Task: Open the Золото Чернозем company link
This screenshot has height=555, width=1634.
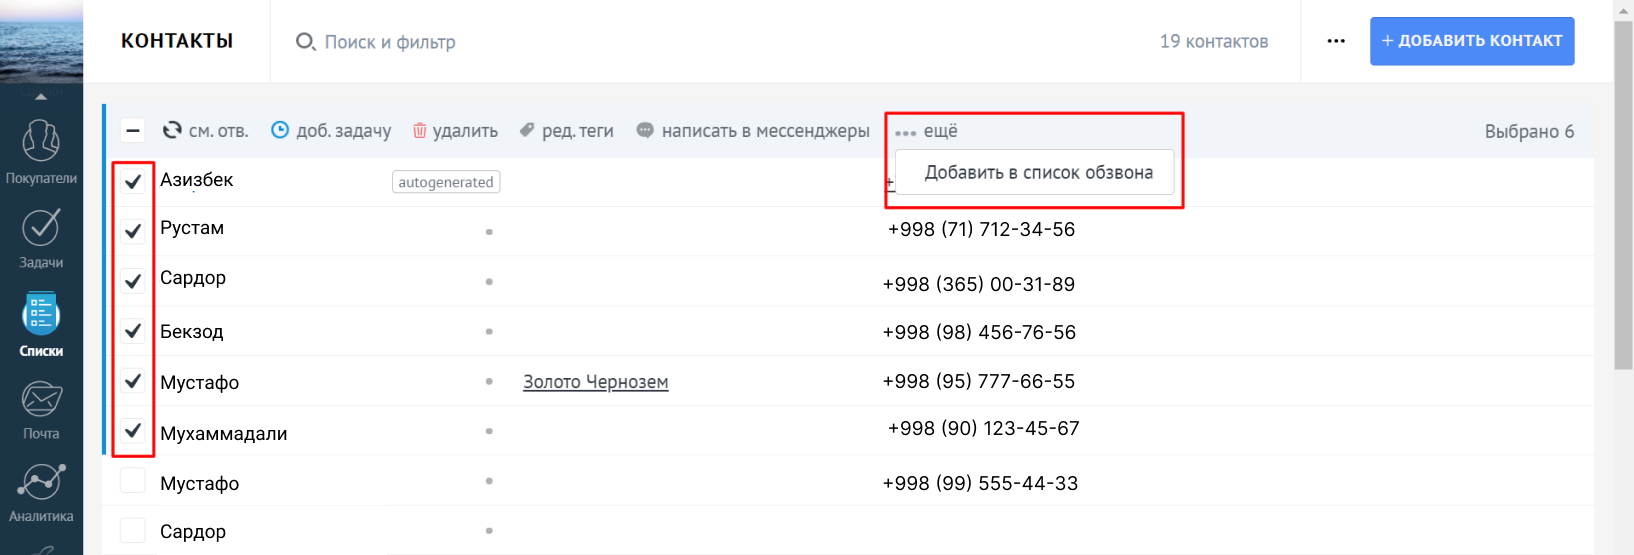Action: 595,382
